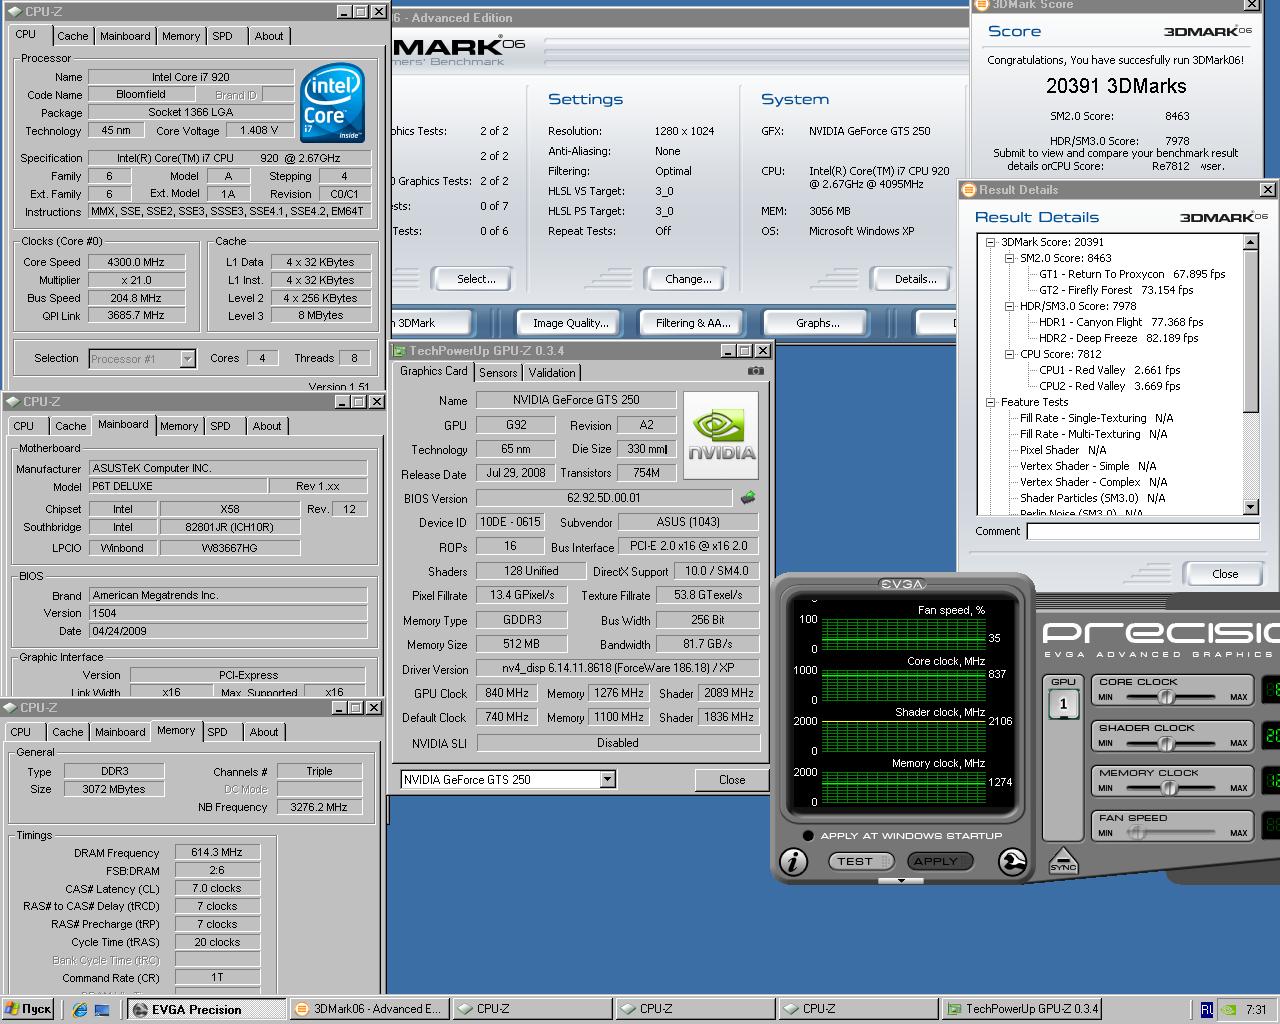Image resolution: width=1280 pixels, height=1024 pixels.
Task: Click the EVGA logo above the monitoring graphs
Action: (901, 584)
